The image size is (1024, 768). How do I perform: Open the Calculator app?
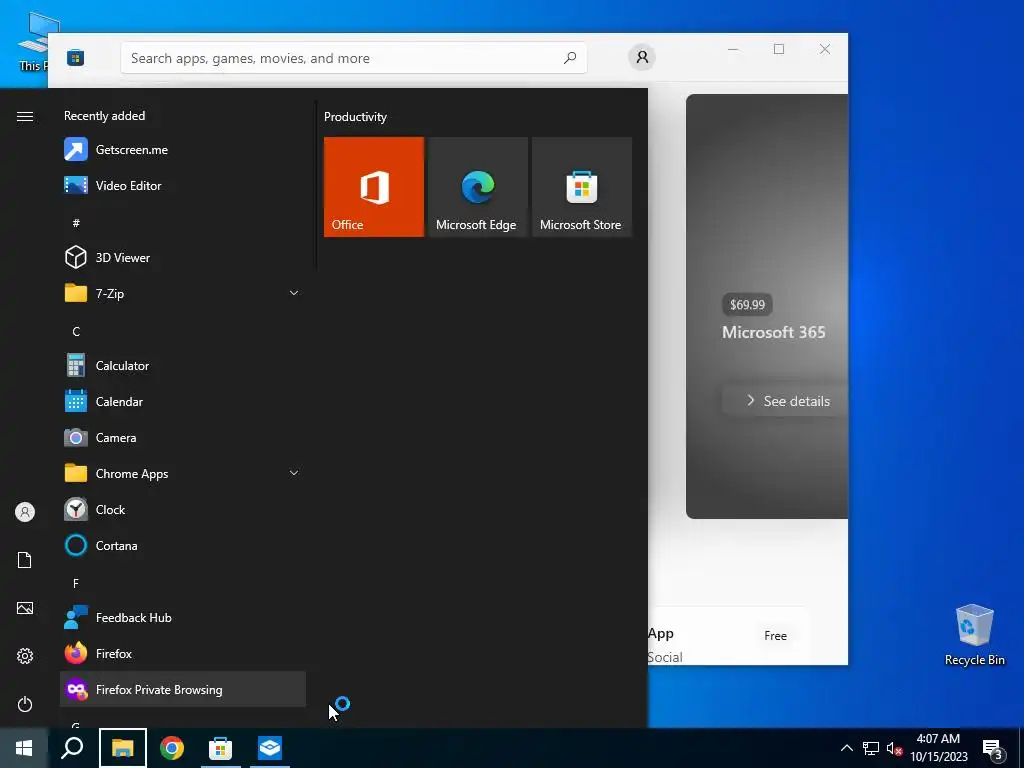[183, 366]
